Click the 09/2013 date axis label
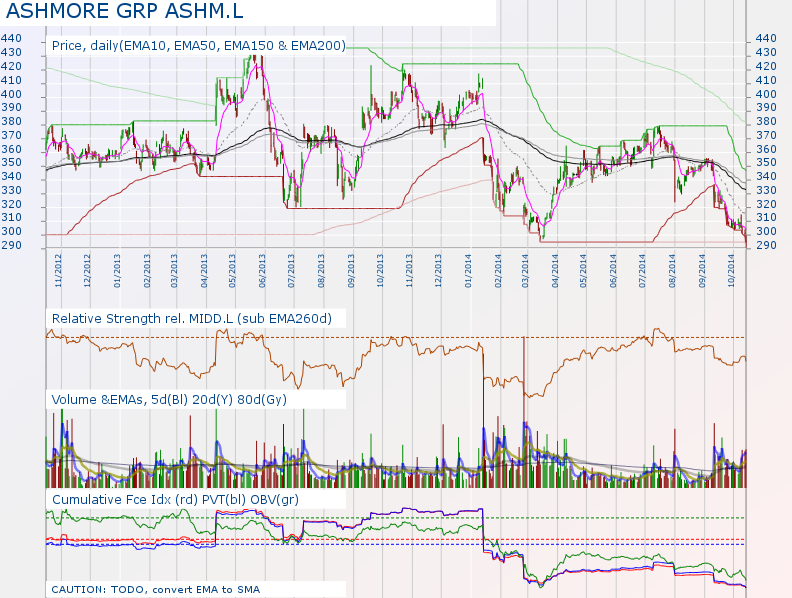The height and width of the screenshot is (598, 792). pos(351,271)
